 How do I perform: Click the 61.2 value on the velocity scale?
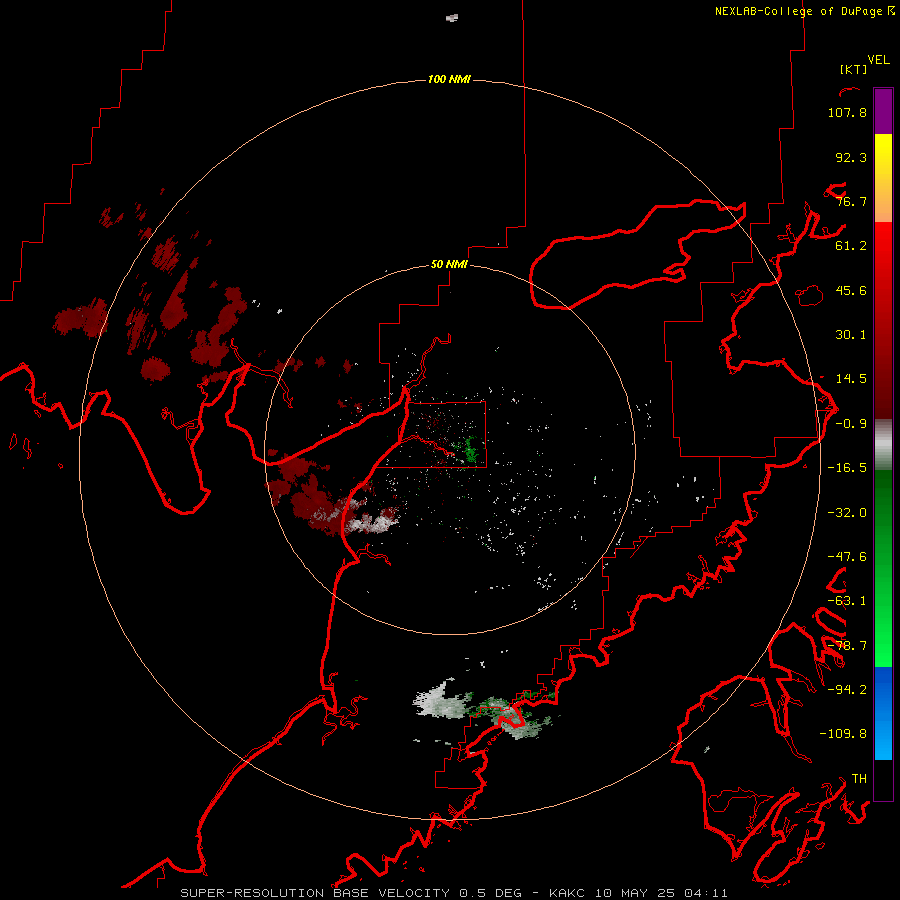point(851,246)
